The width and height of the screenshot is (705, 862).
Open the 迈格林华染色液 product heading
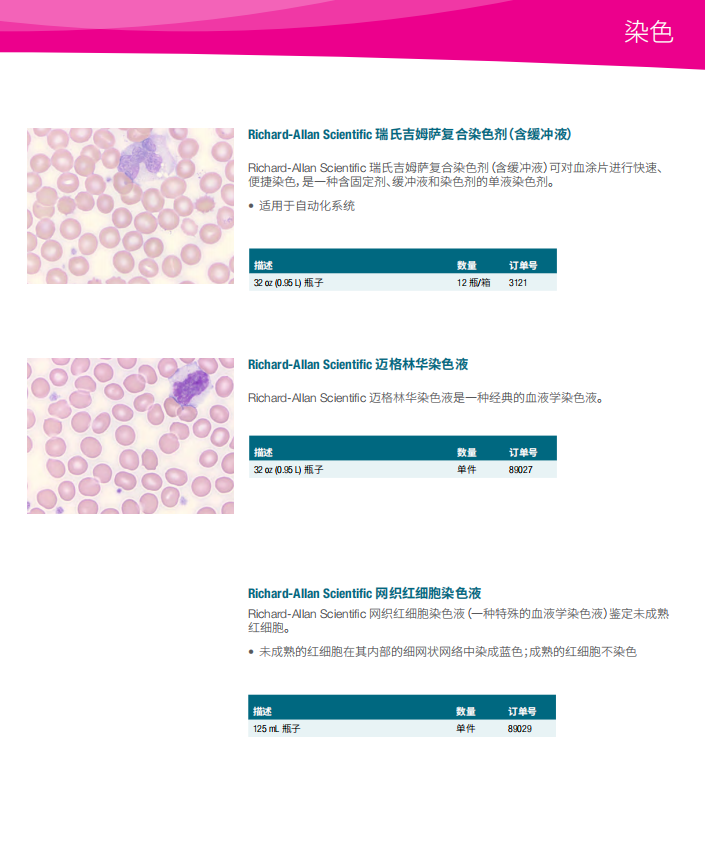click(358, 364)
